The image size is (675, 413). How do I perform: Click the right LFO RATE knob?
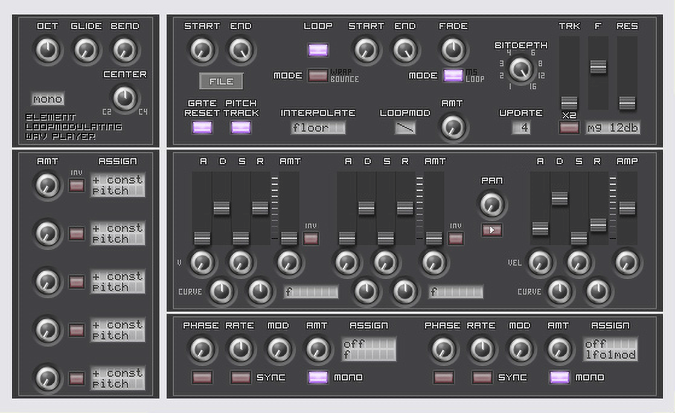coord(482,349)
